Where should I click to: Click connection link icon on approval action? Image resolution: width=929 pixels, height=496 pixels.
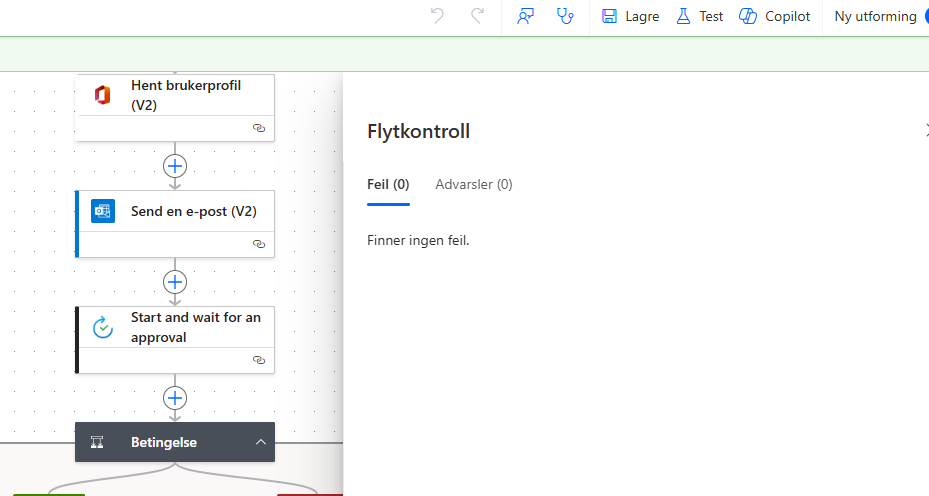tap(259, 359)
